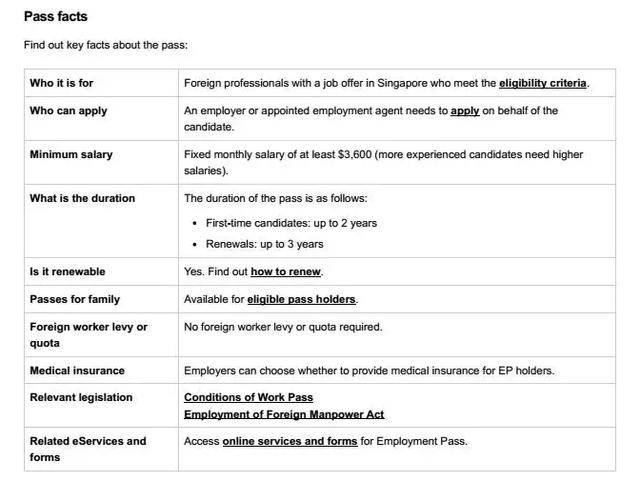Viewport: 640px width, 481px height.
Task: Click the 'Medical insurance' row label
Action: [77, 371]
